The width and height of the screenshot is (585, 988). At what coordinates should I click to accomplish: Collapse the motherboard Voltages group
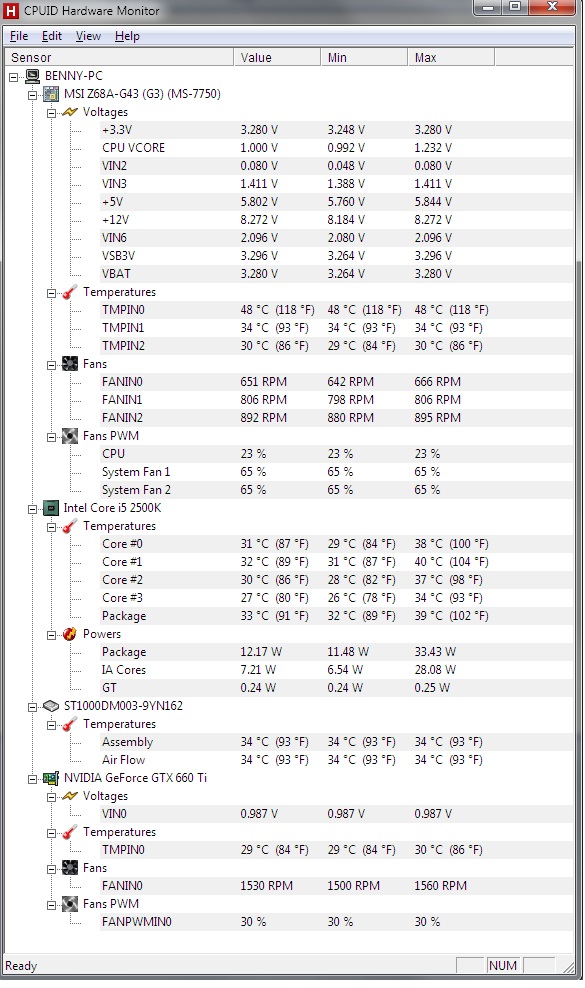tap(52, 113)
